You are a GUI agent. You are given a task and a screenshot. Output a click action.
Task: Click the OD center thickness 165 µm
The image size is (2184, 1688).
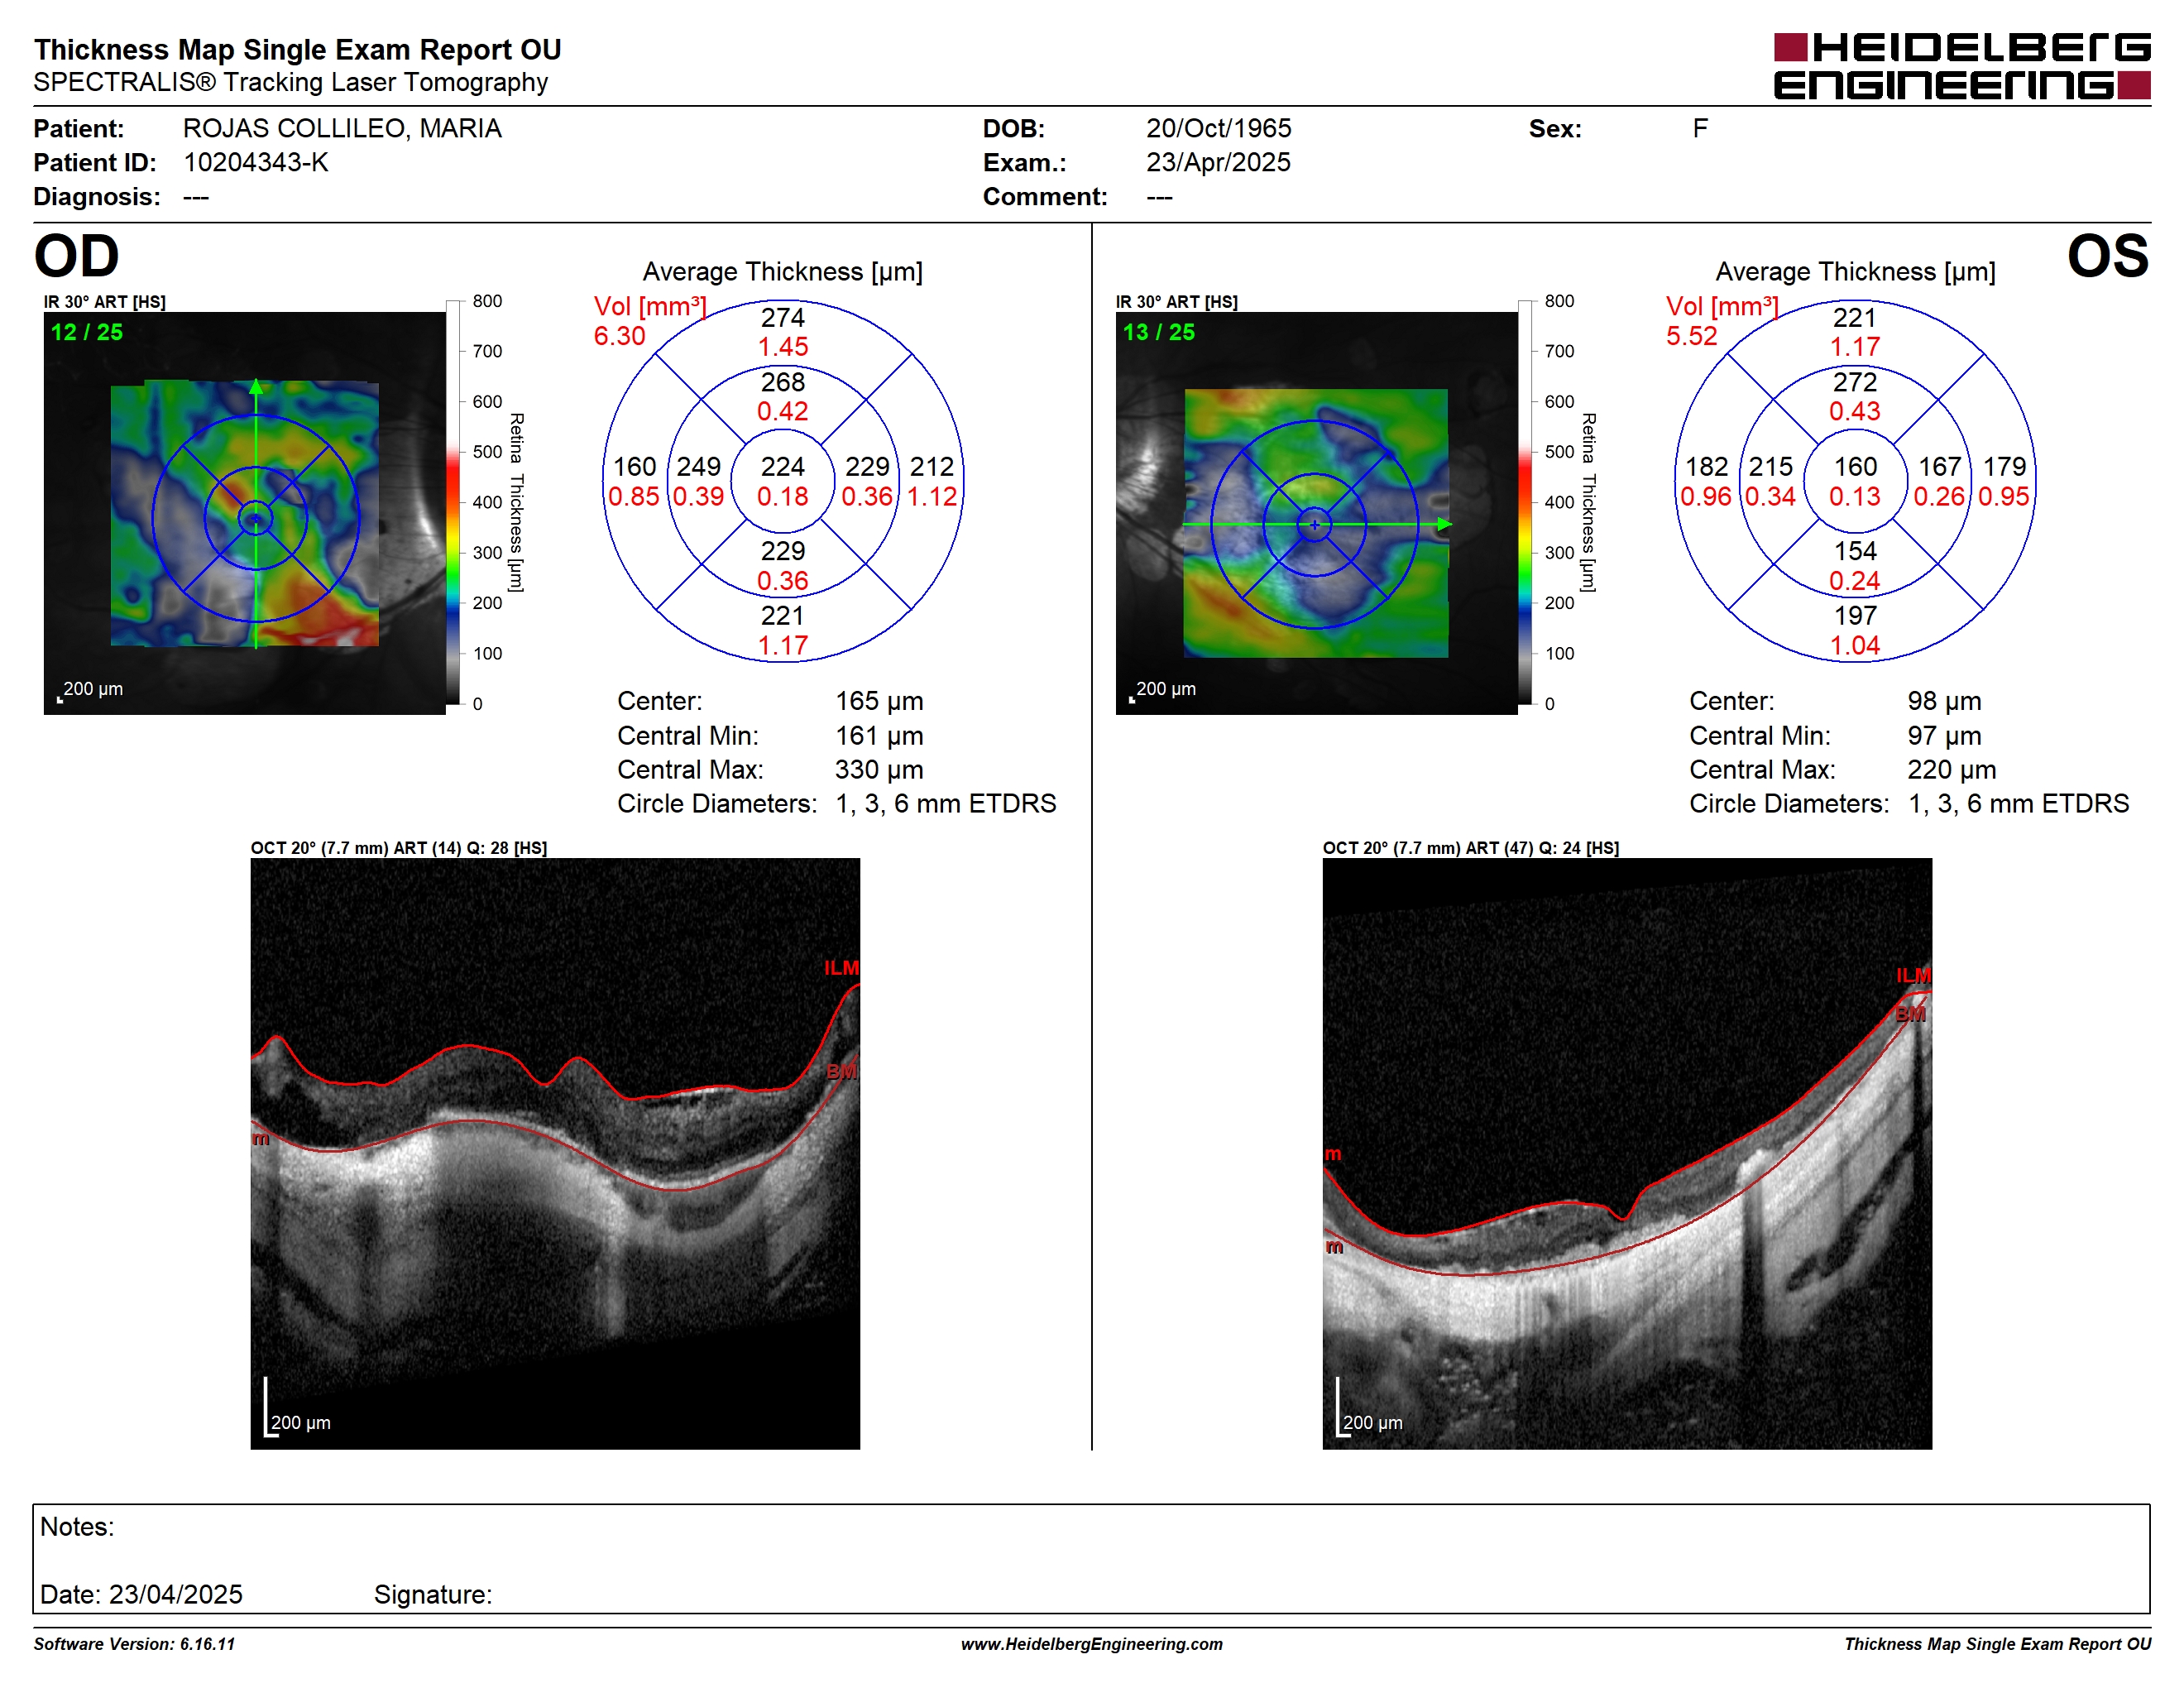(879, 701)
